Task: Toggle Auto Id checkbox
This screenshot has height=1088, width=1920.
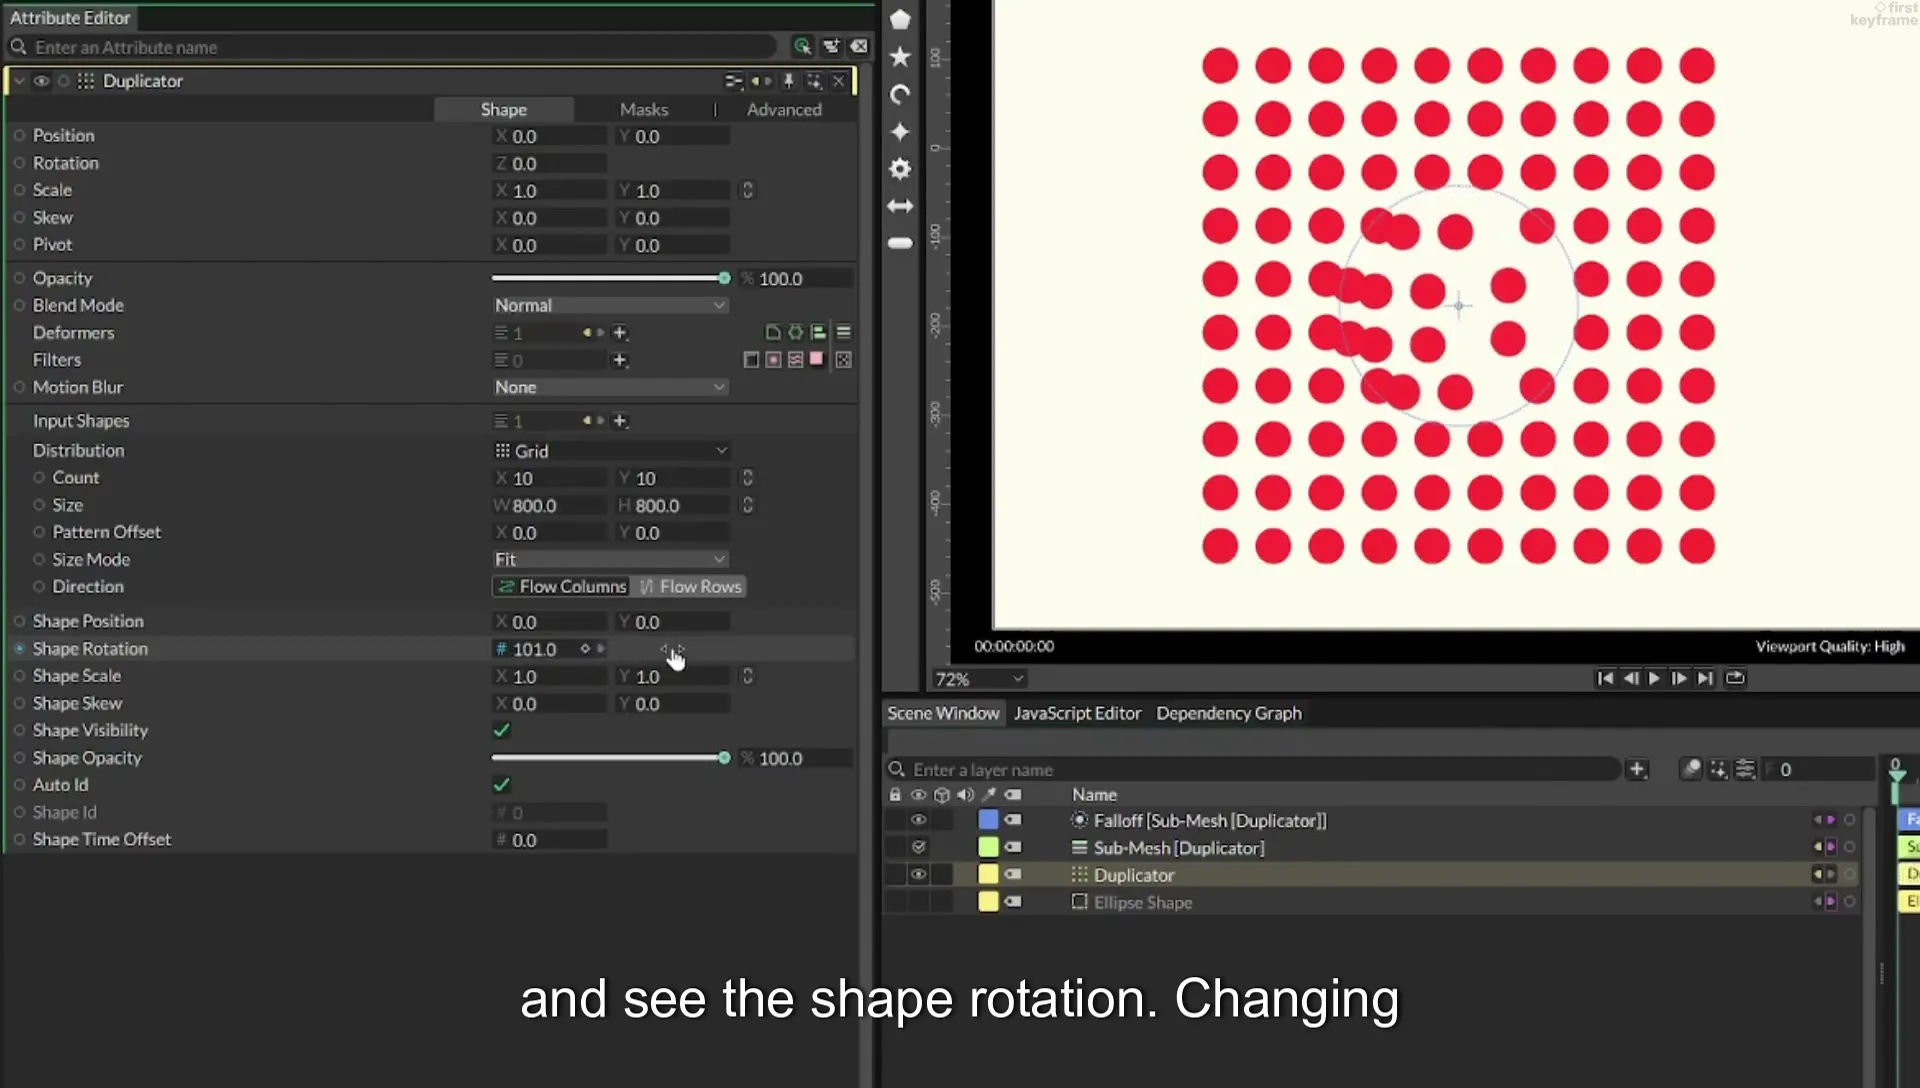Action: [x=502, y=785]
